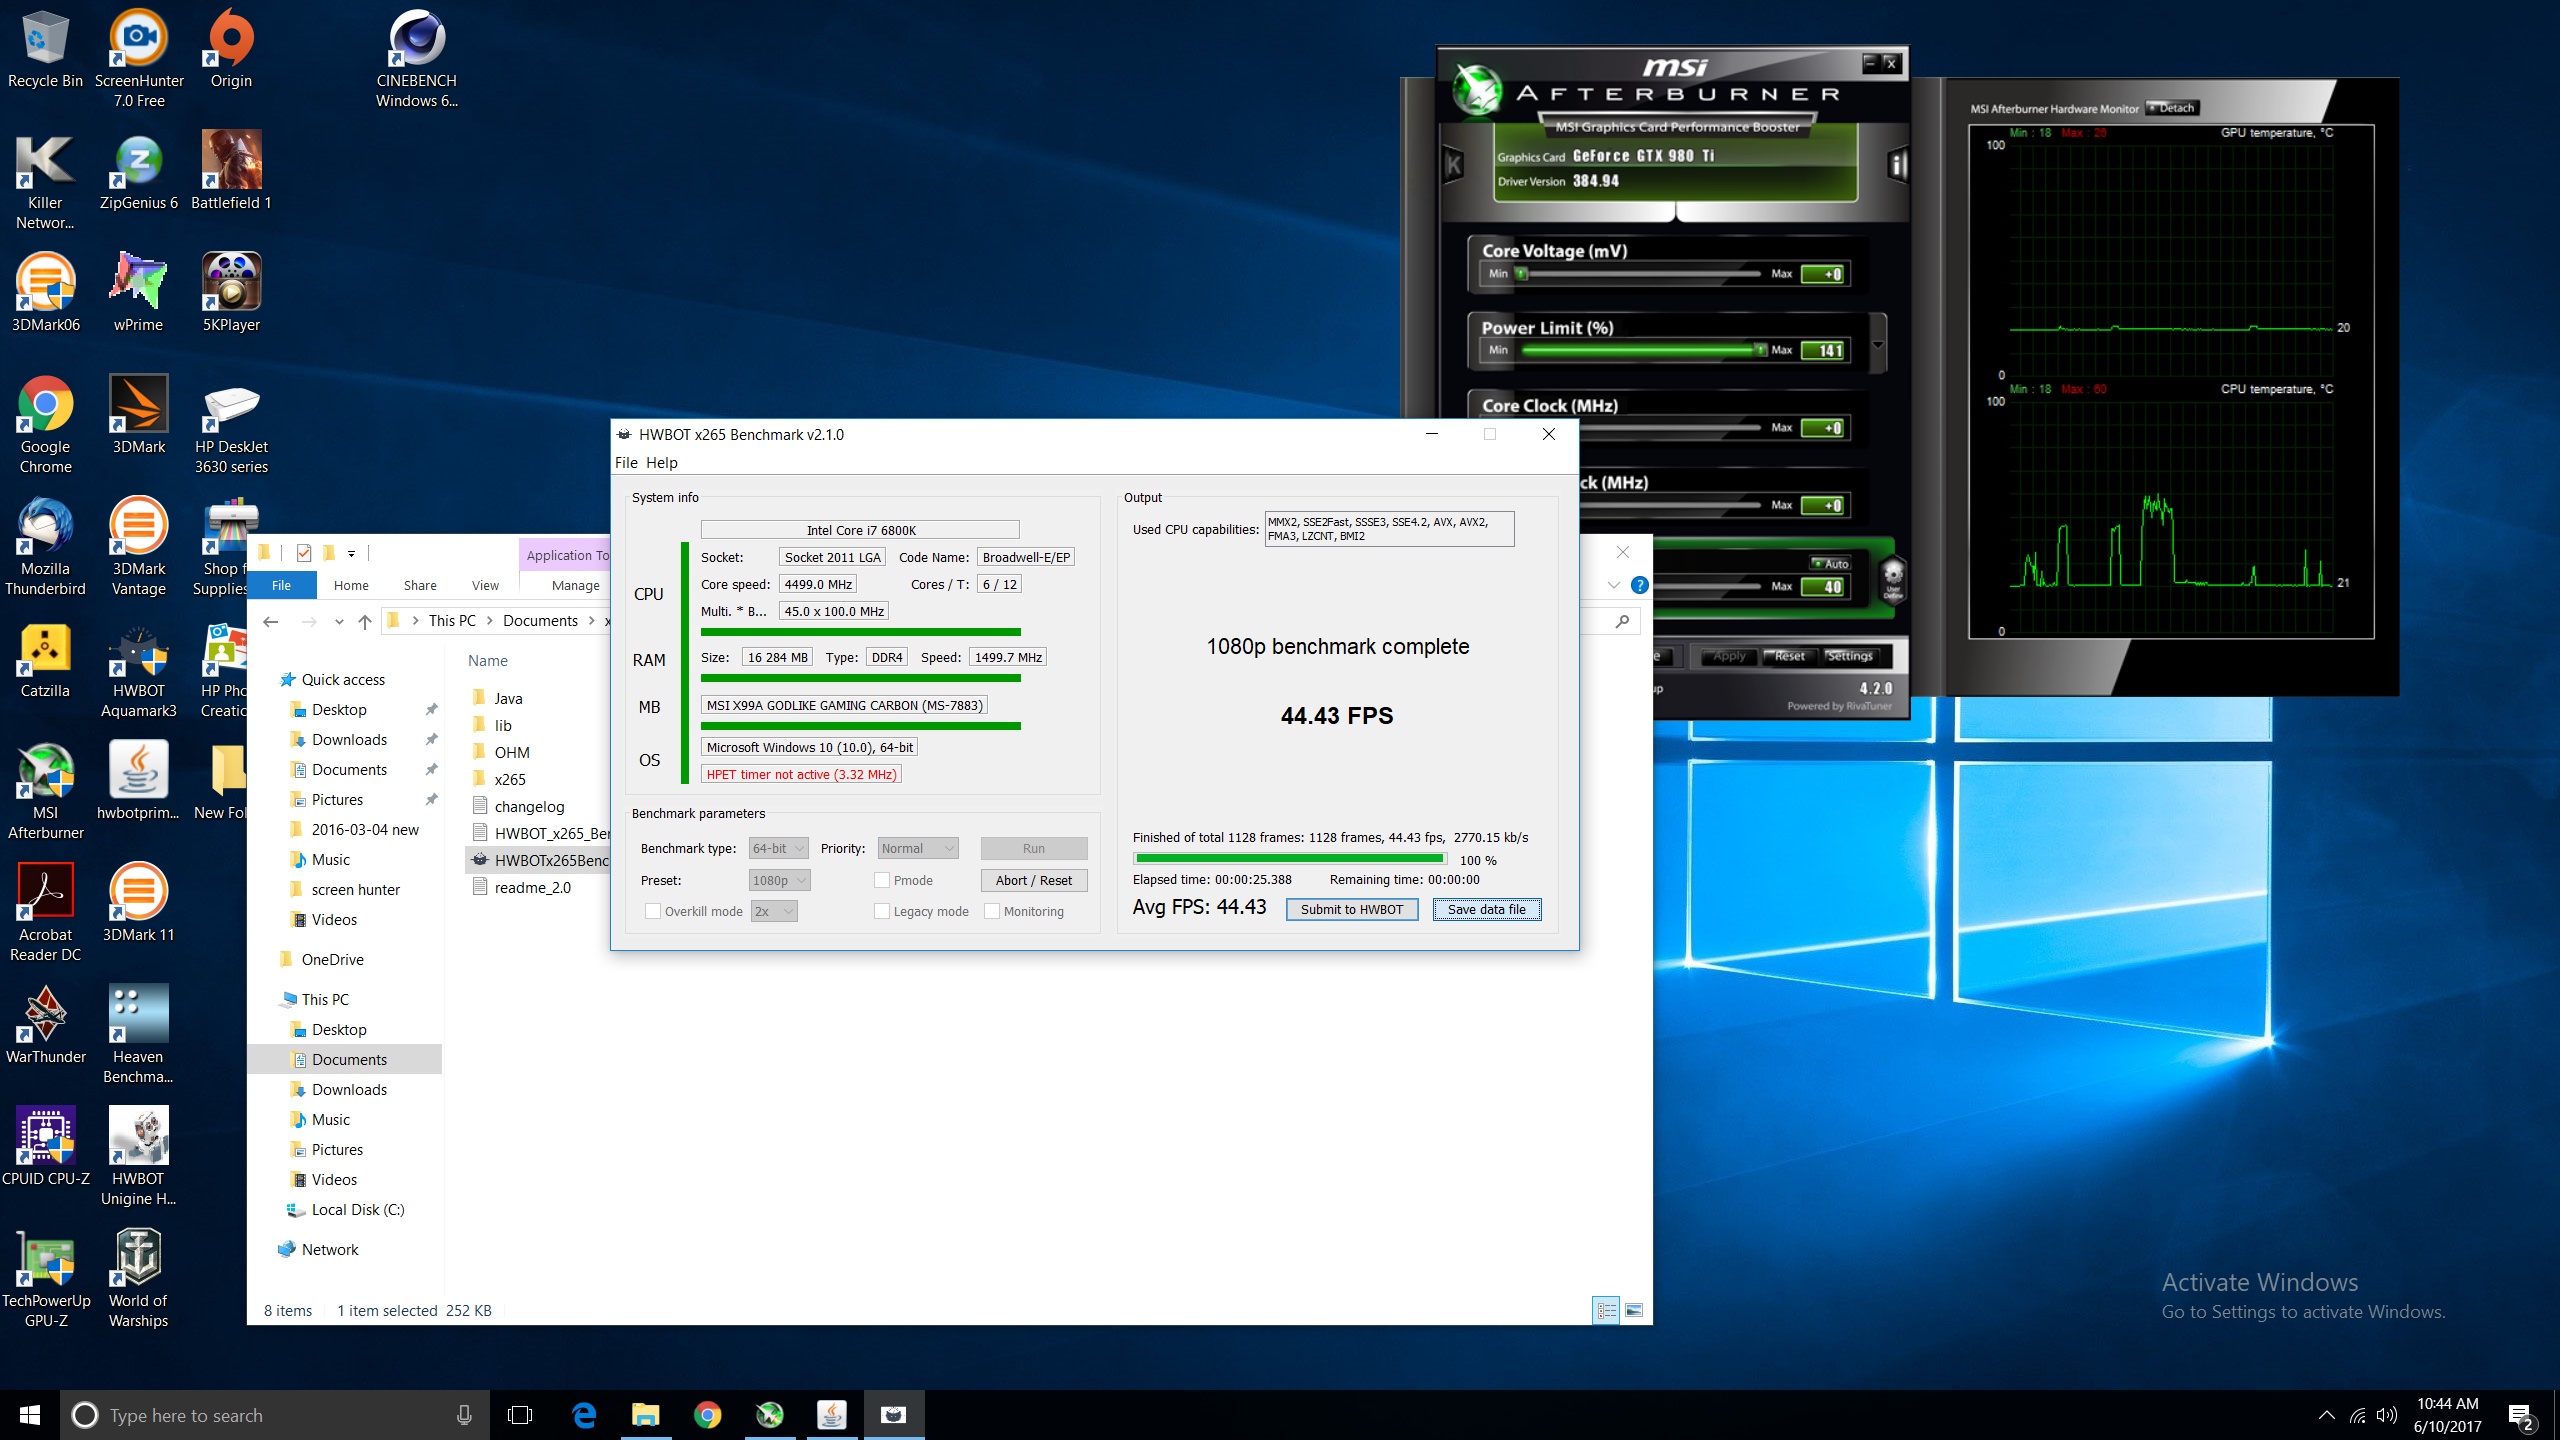The width and height of the screenshot is (2560, 1440).
Task: Click Save data file button
Action: pyautogui.click(x=1487, y=909)
